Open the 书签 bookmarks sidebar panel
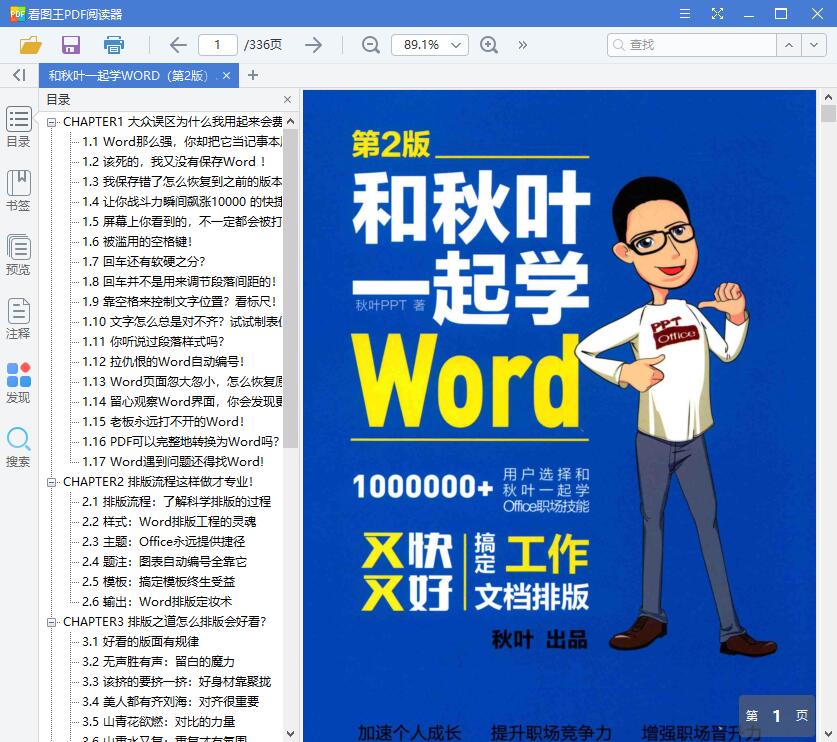Image resolution: width=837 pixels, height=742 pixels. pos(19,191)
